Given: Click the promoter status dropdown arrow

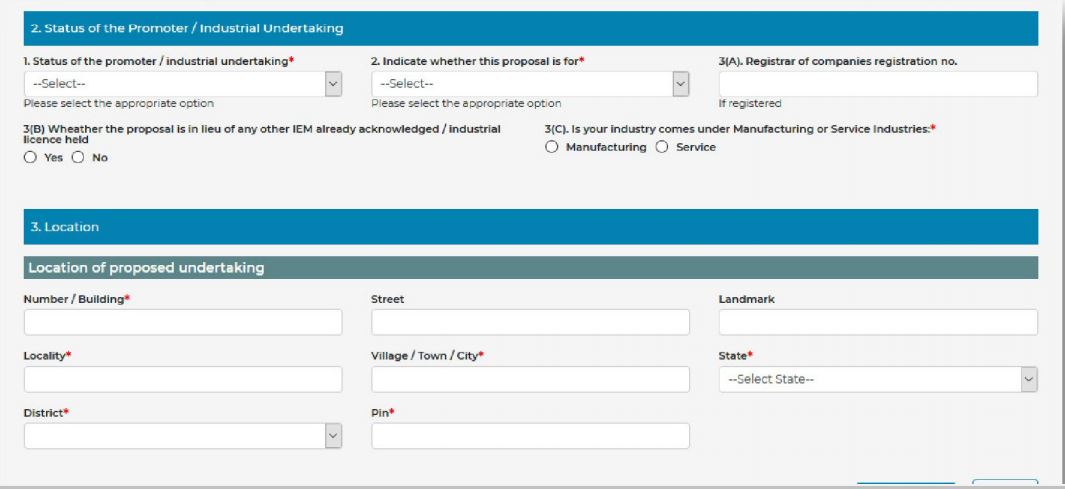Looking at the screenshot, I should [333, 84].
